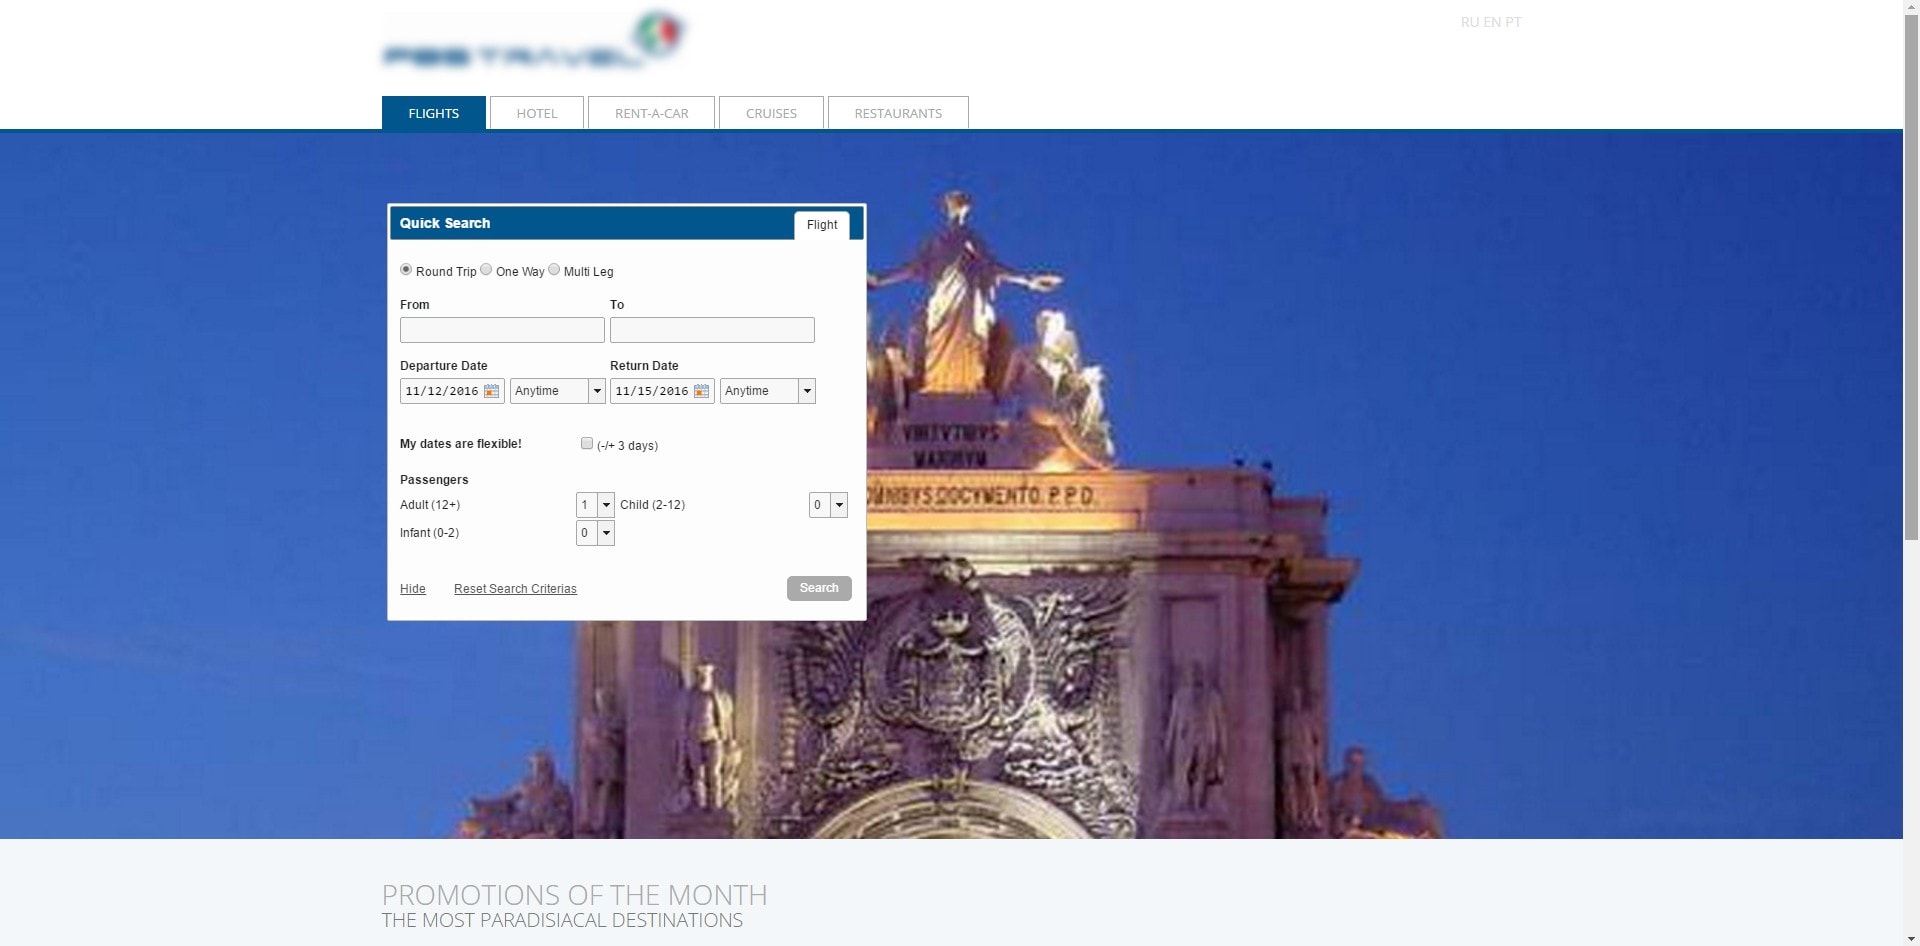This screenshot has height=946, width=1920.
Task: Enable the flexible dates checkbox
Action: [x=587, y=444]
